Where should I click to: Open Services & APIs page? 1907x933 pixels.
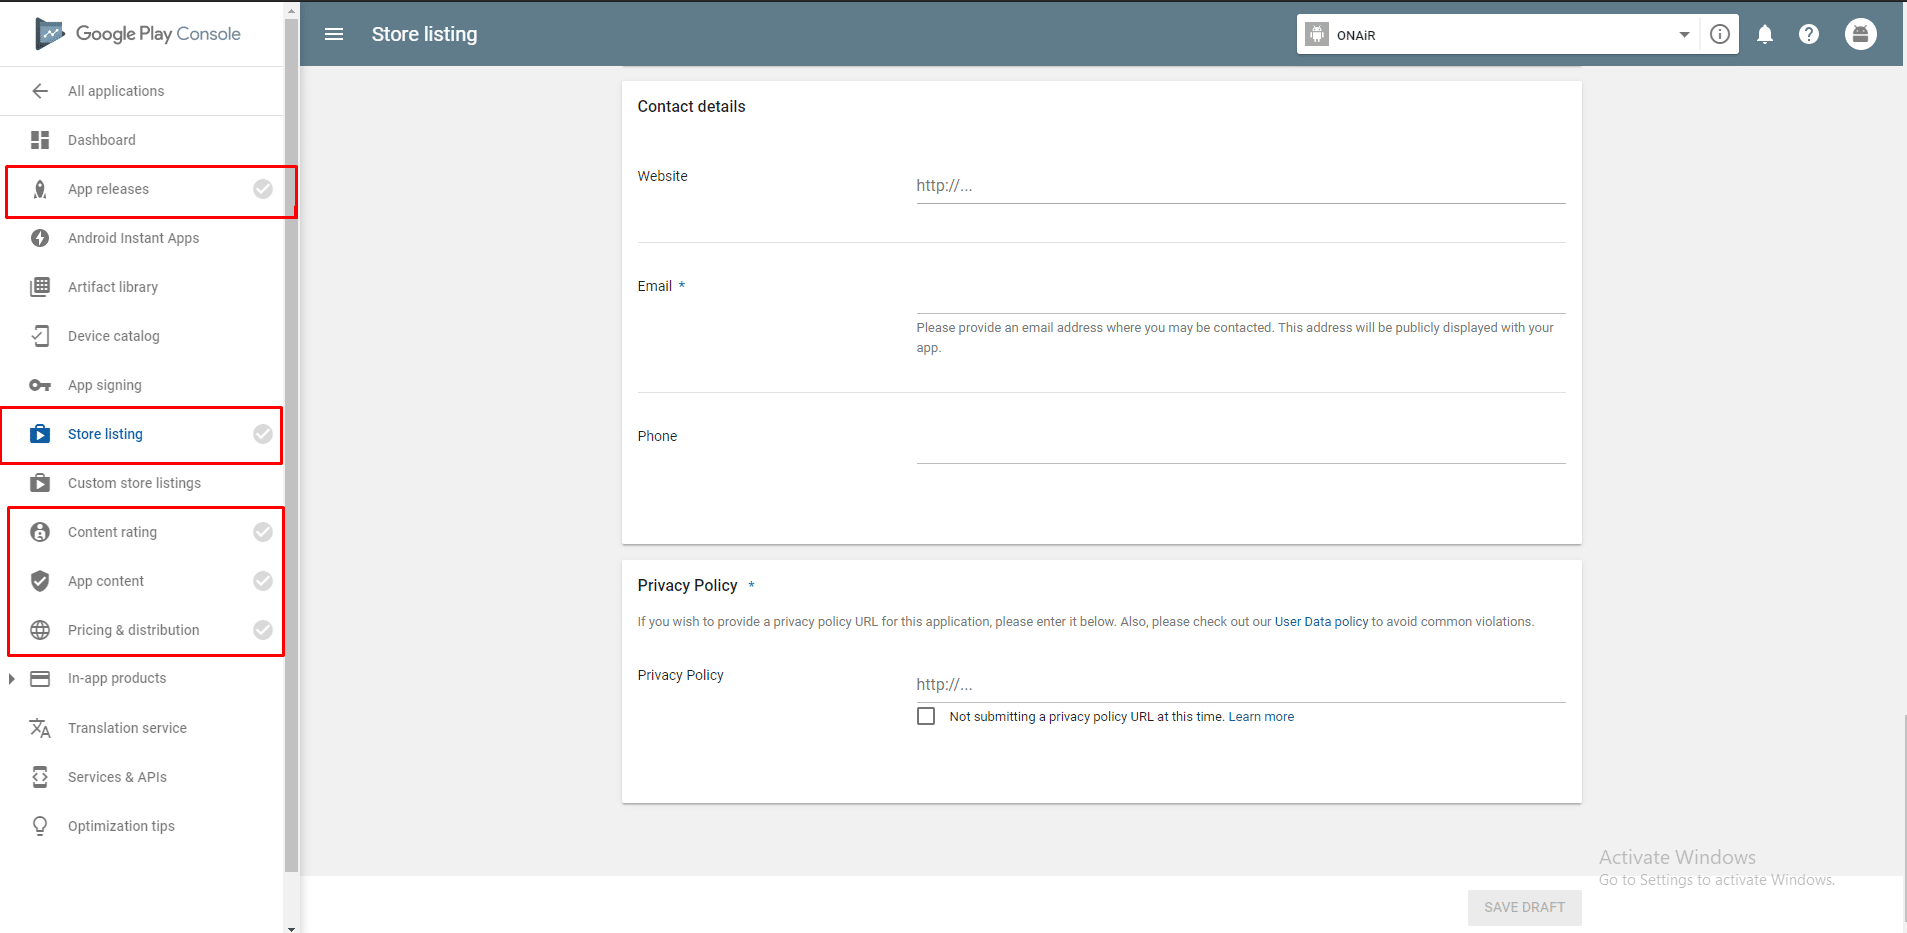118,777
